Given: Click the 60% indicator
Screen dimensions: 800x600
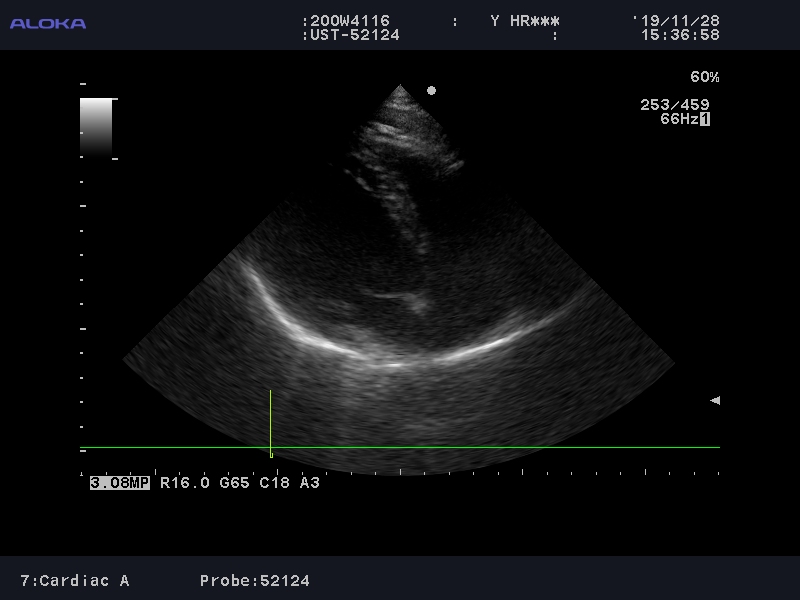Looking at the screenshot, I should coord(704,77).
